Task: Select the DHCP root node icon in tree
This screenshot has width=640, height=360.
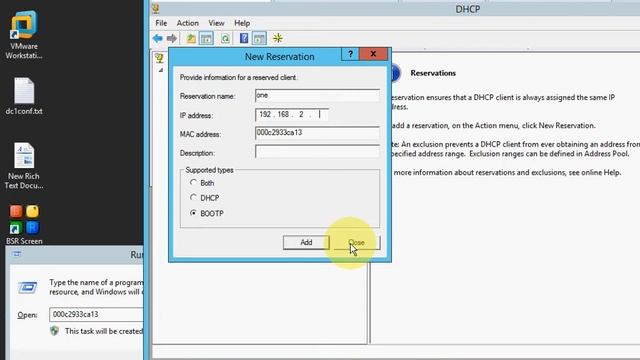Action: click(159, 58)
